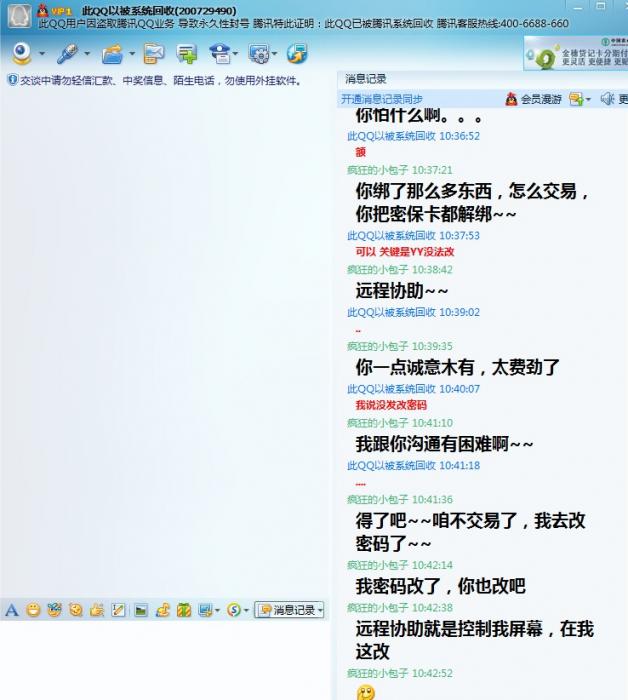This screenshot has width=628, height=700.
Task: Click the yellow duck music icon
Action: click(162, 609)
